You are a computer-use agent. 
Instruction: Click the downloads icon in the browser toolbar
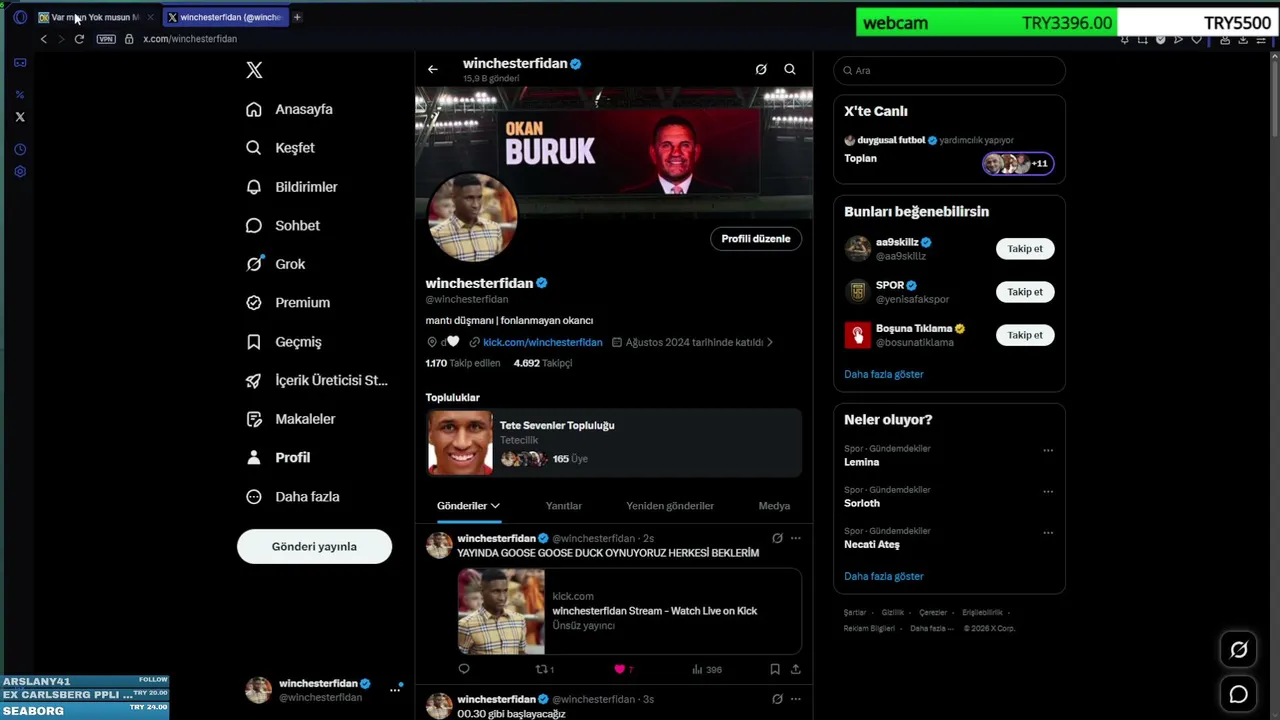1243,40
